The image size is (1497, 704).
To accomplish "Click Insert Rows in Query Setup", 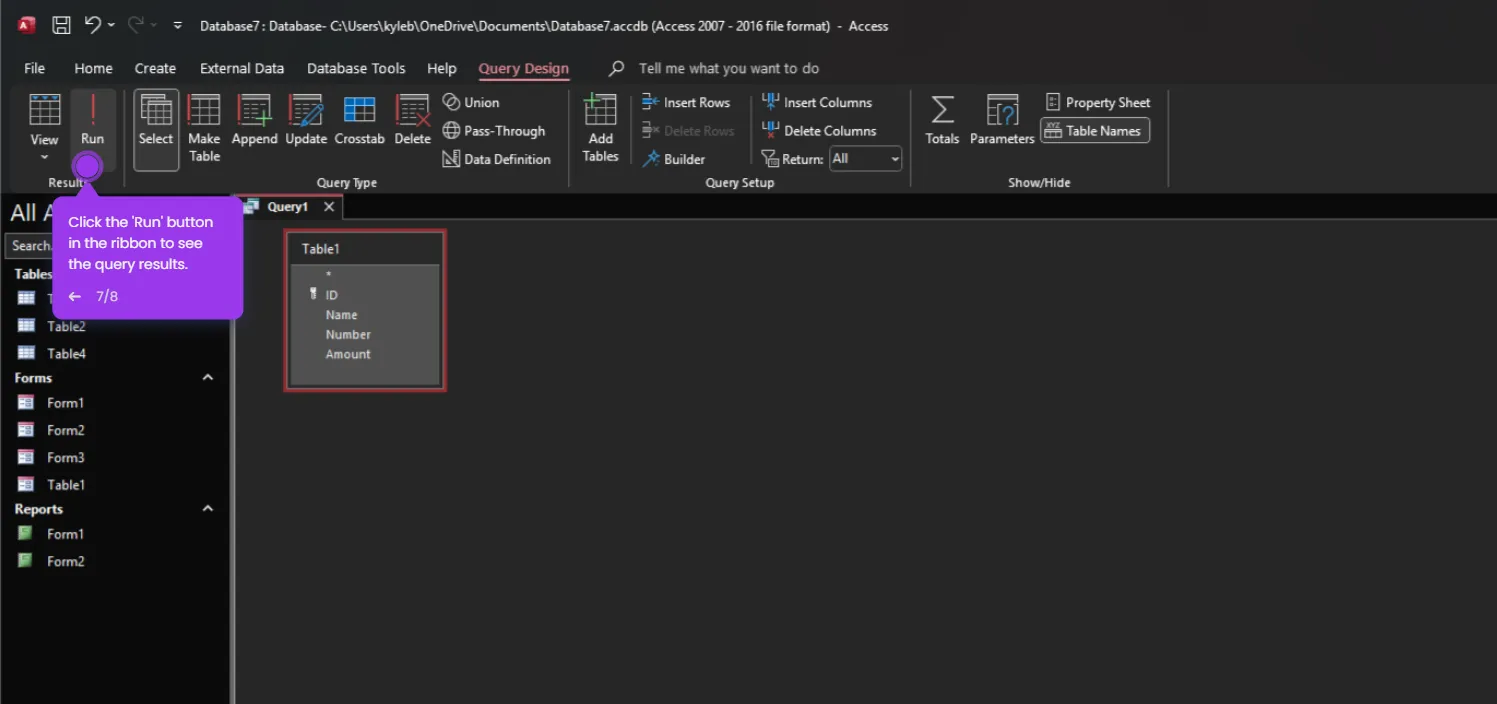I will 686,102.
